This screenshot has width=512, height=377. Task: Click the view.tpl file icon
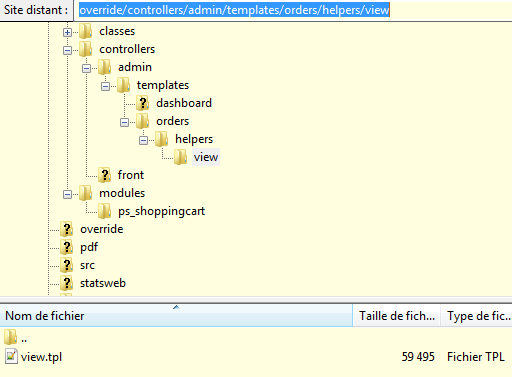click(11, 357)
